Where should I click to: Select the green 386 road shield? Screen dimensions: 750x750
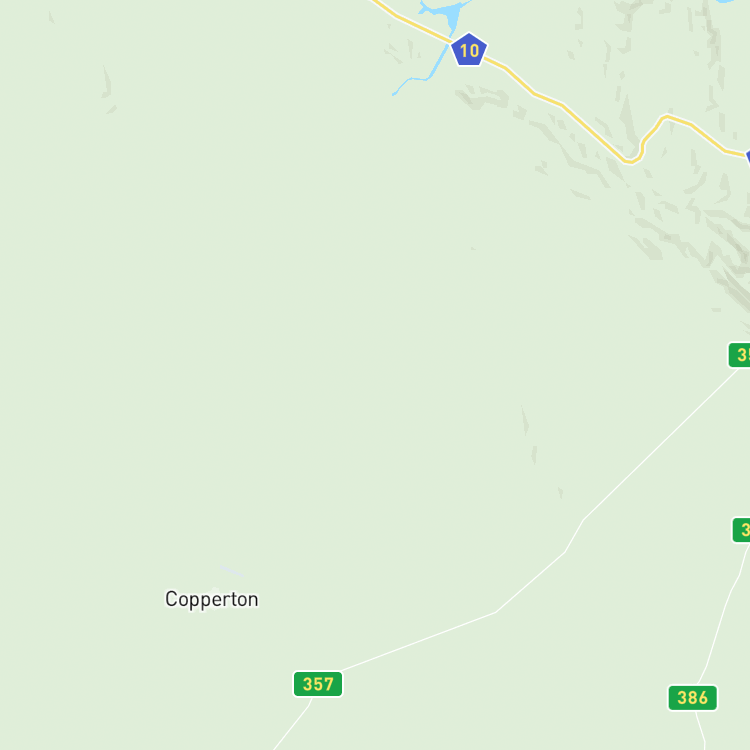pos(693,698)
